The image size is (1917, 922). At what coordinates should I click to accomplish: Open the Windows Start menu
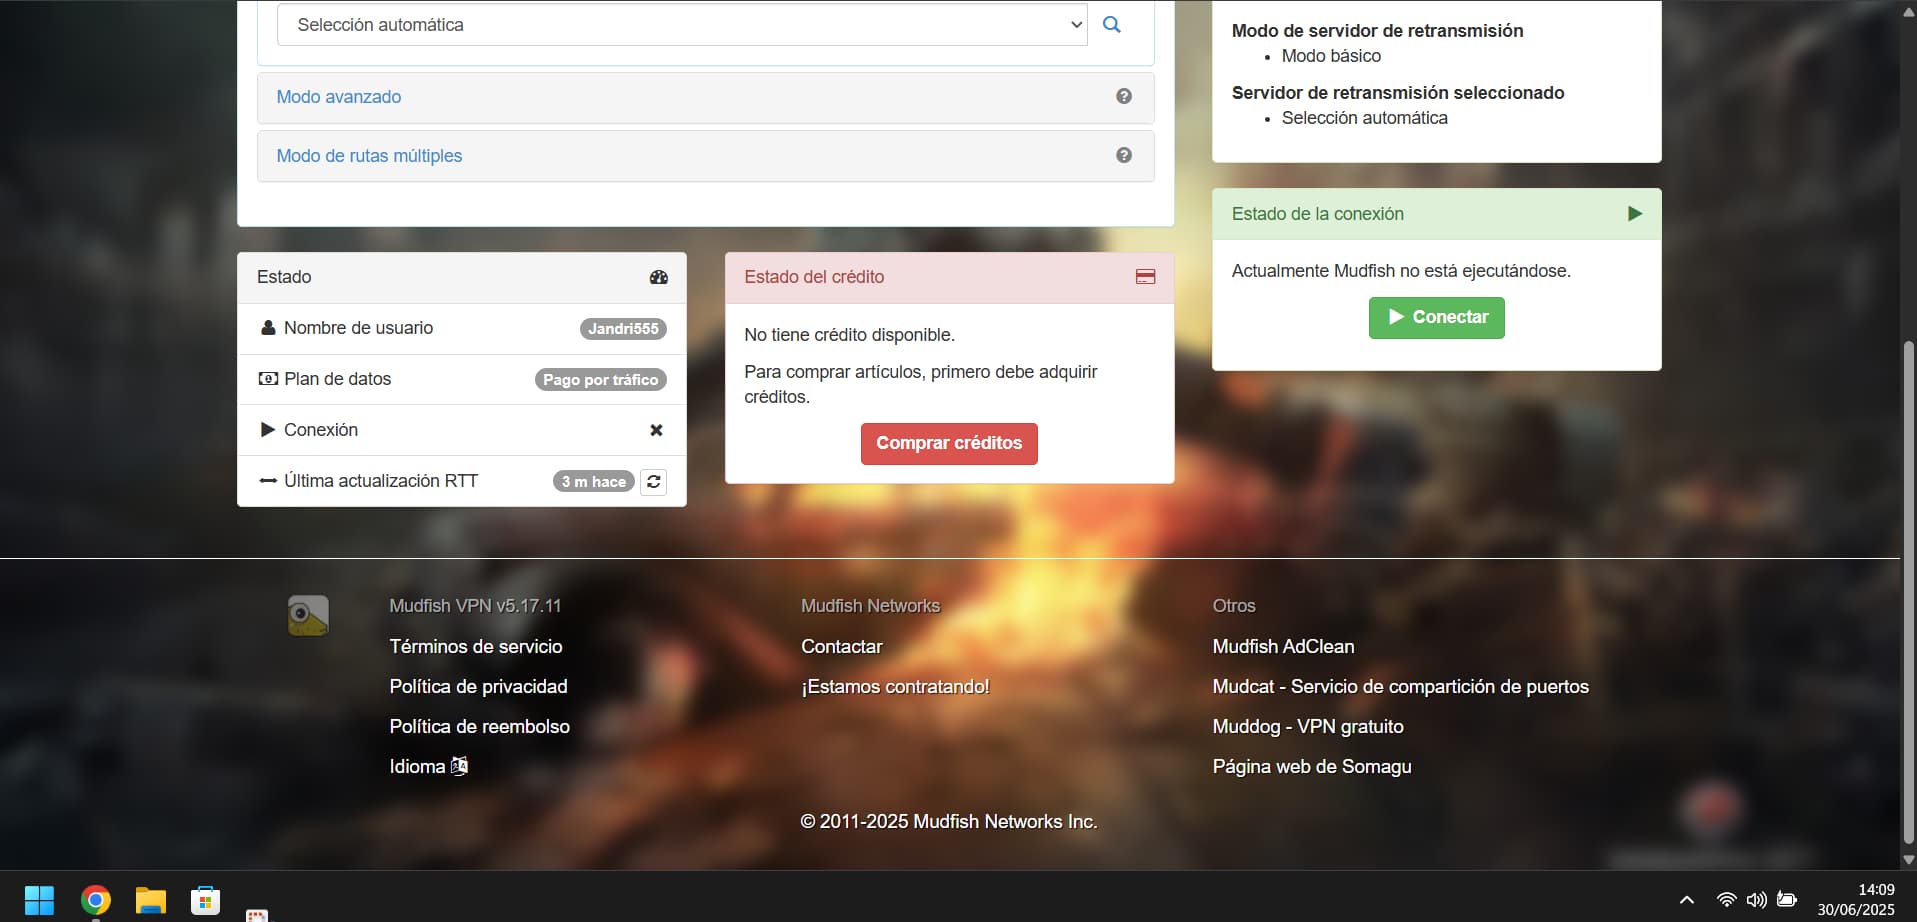[x=39, y=900]
